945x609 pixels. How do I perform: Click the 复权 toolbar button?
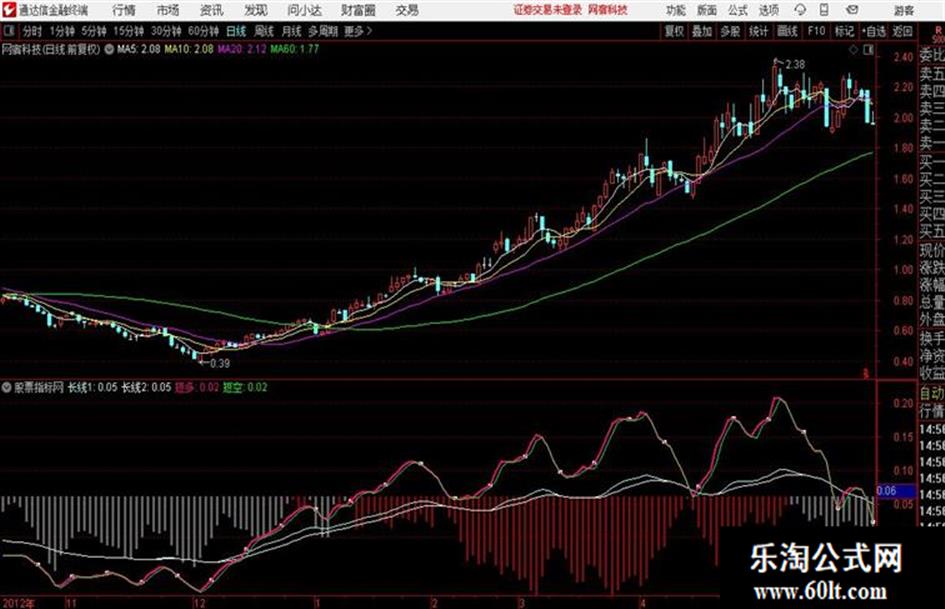(x=674, y=31)
